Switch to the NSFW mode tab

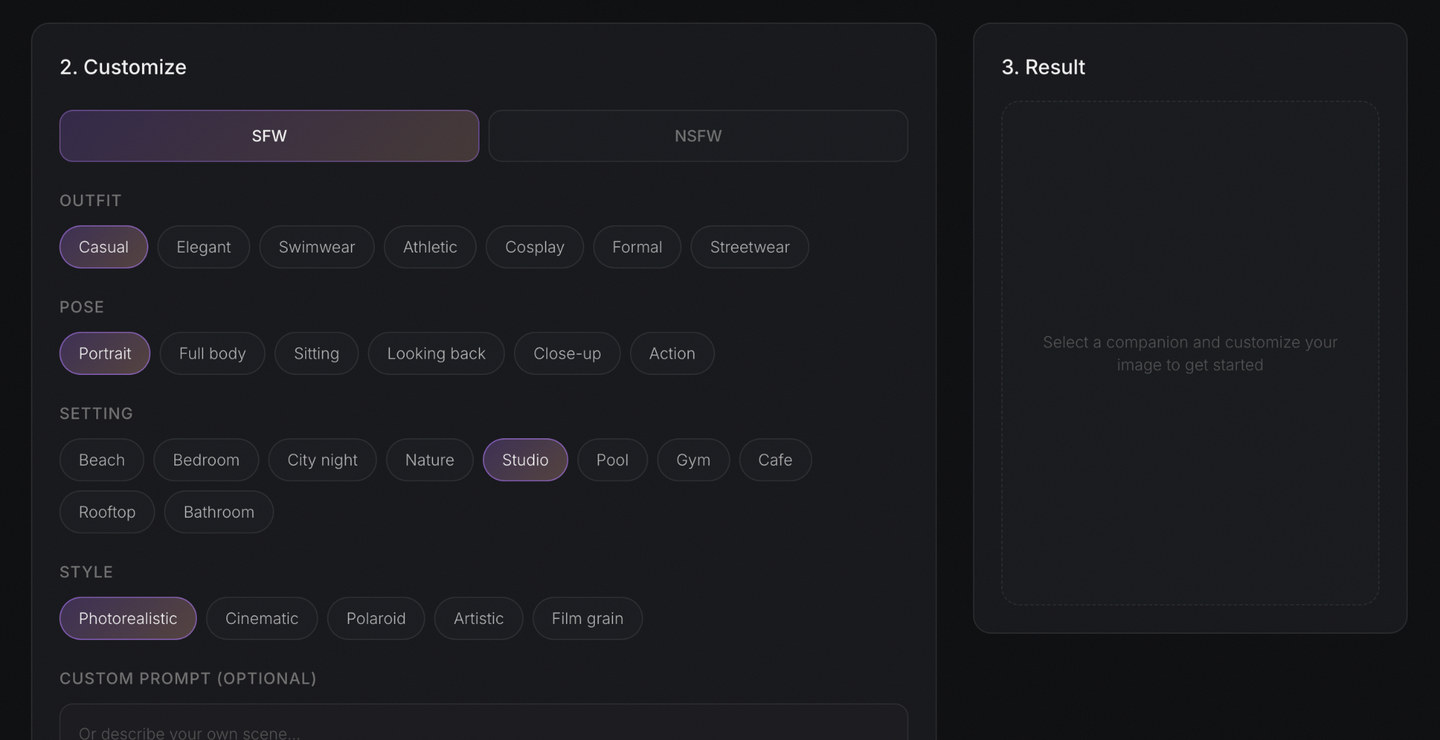tap(698, 136)
